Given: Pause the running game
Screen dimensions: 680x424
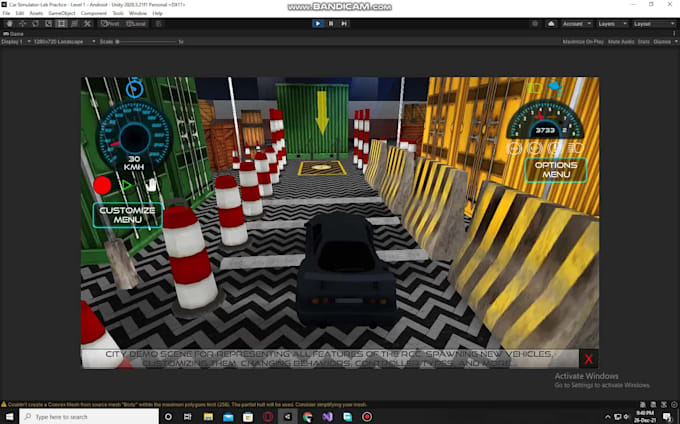Looking at the screenshot, I should tap(331, 23).
